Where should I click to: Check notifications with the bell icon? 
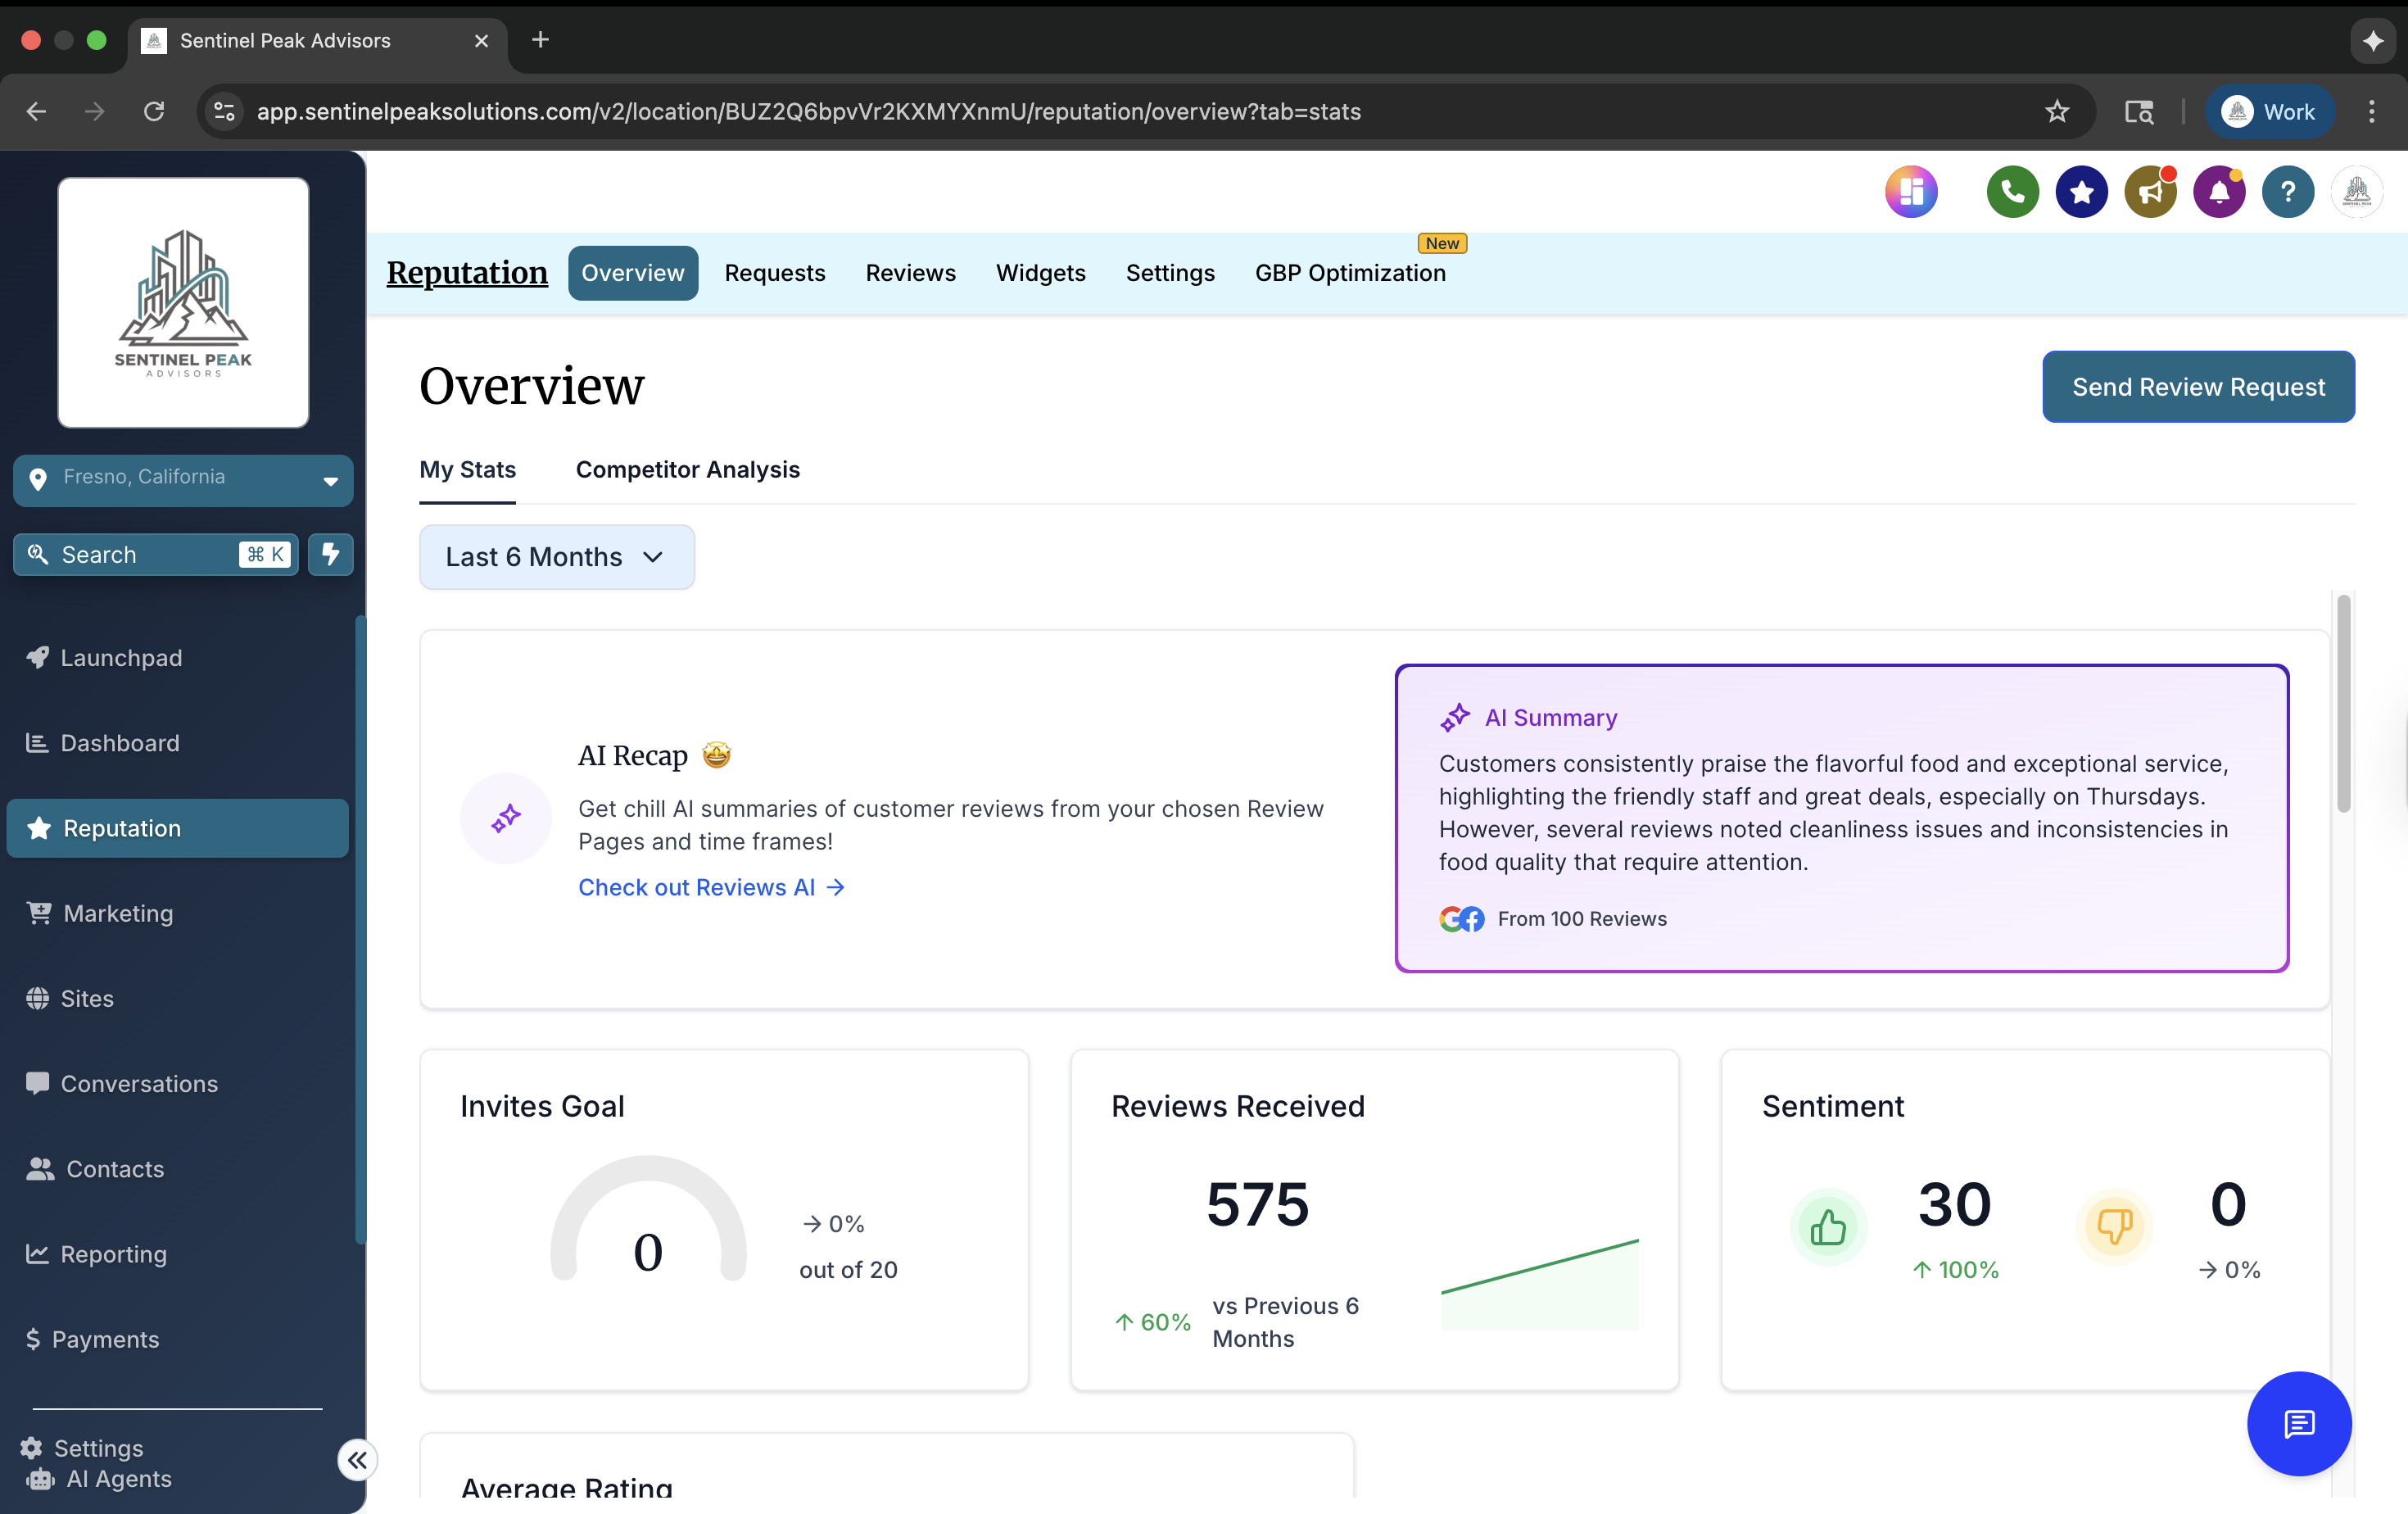(2219, 191)
